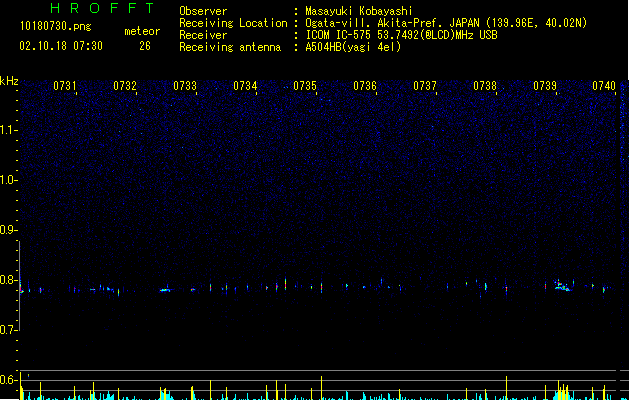Click the 0.8 frequency axis label
This screenshot has height=400, width=629.
(x=8, y=280)
